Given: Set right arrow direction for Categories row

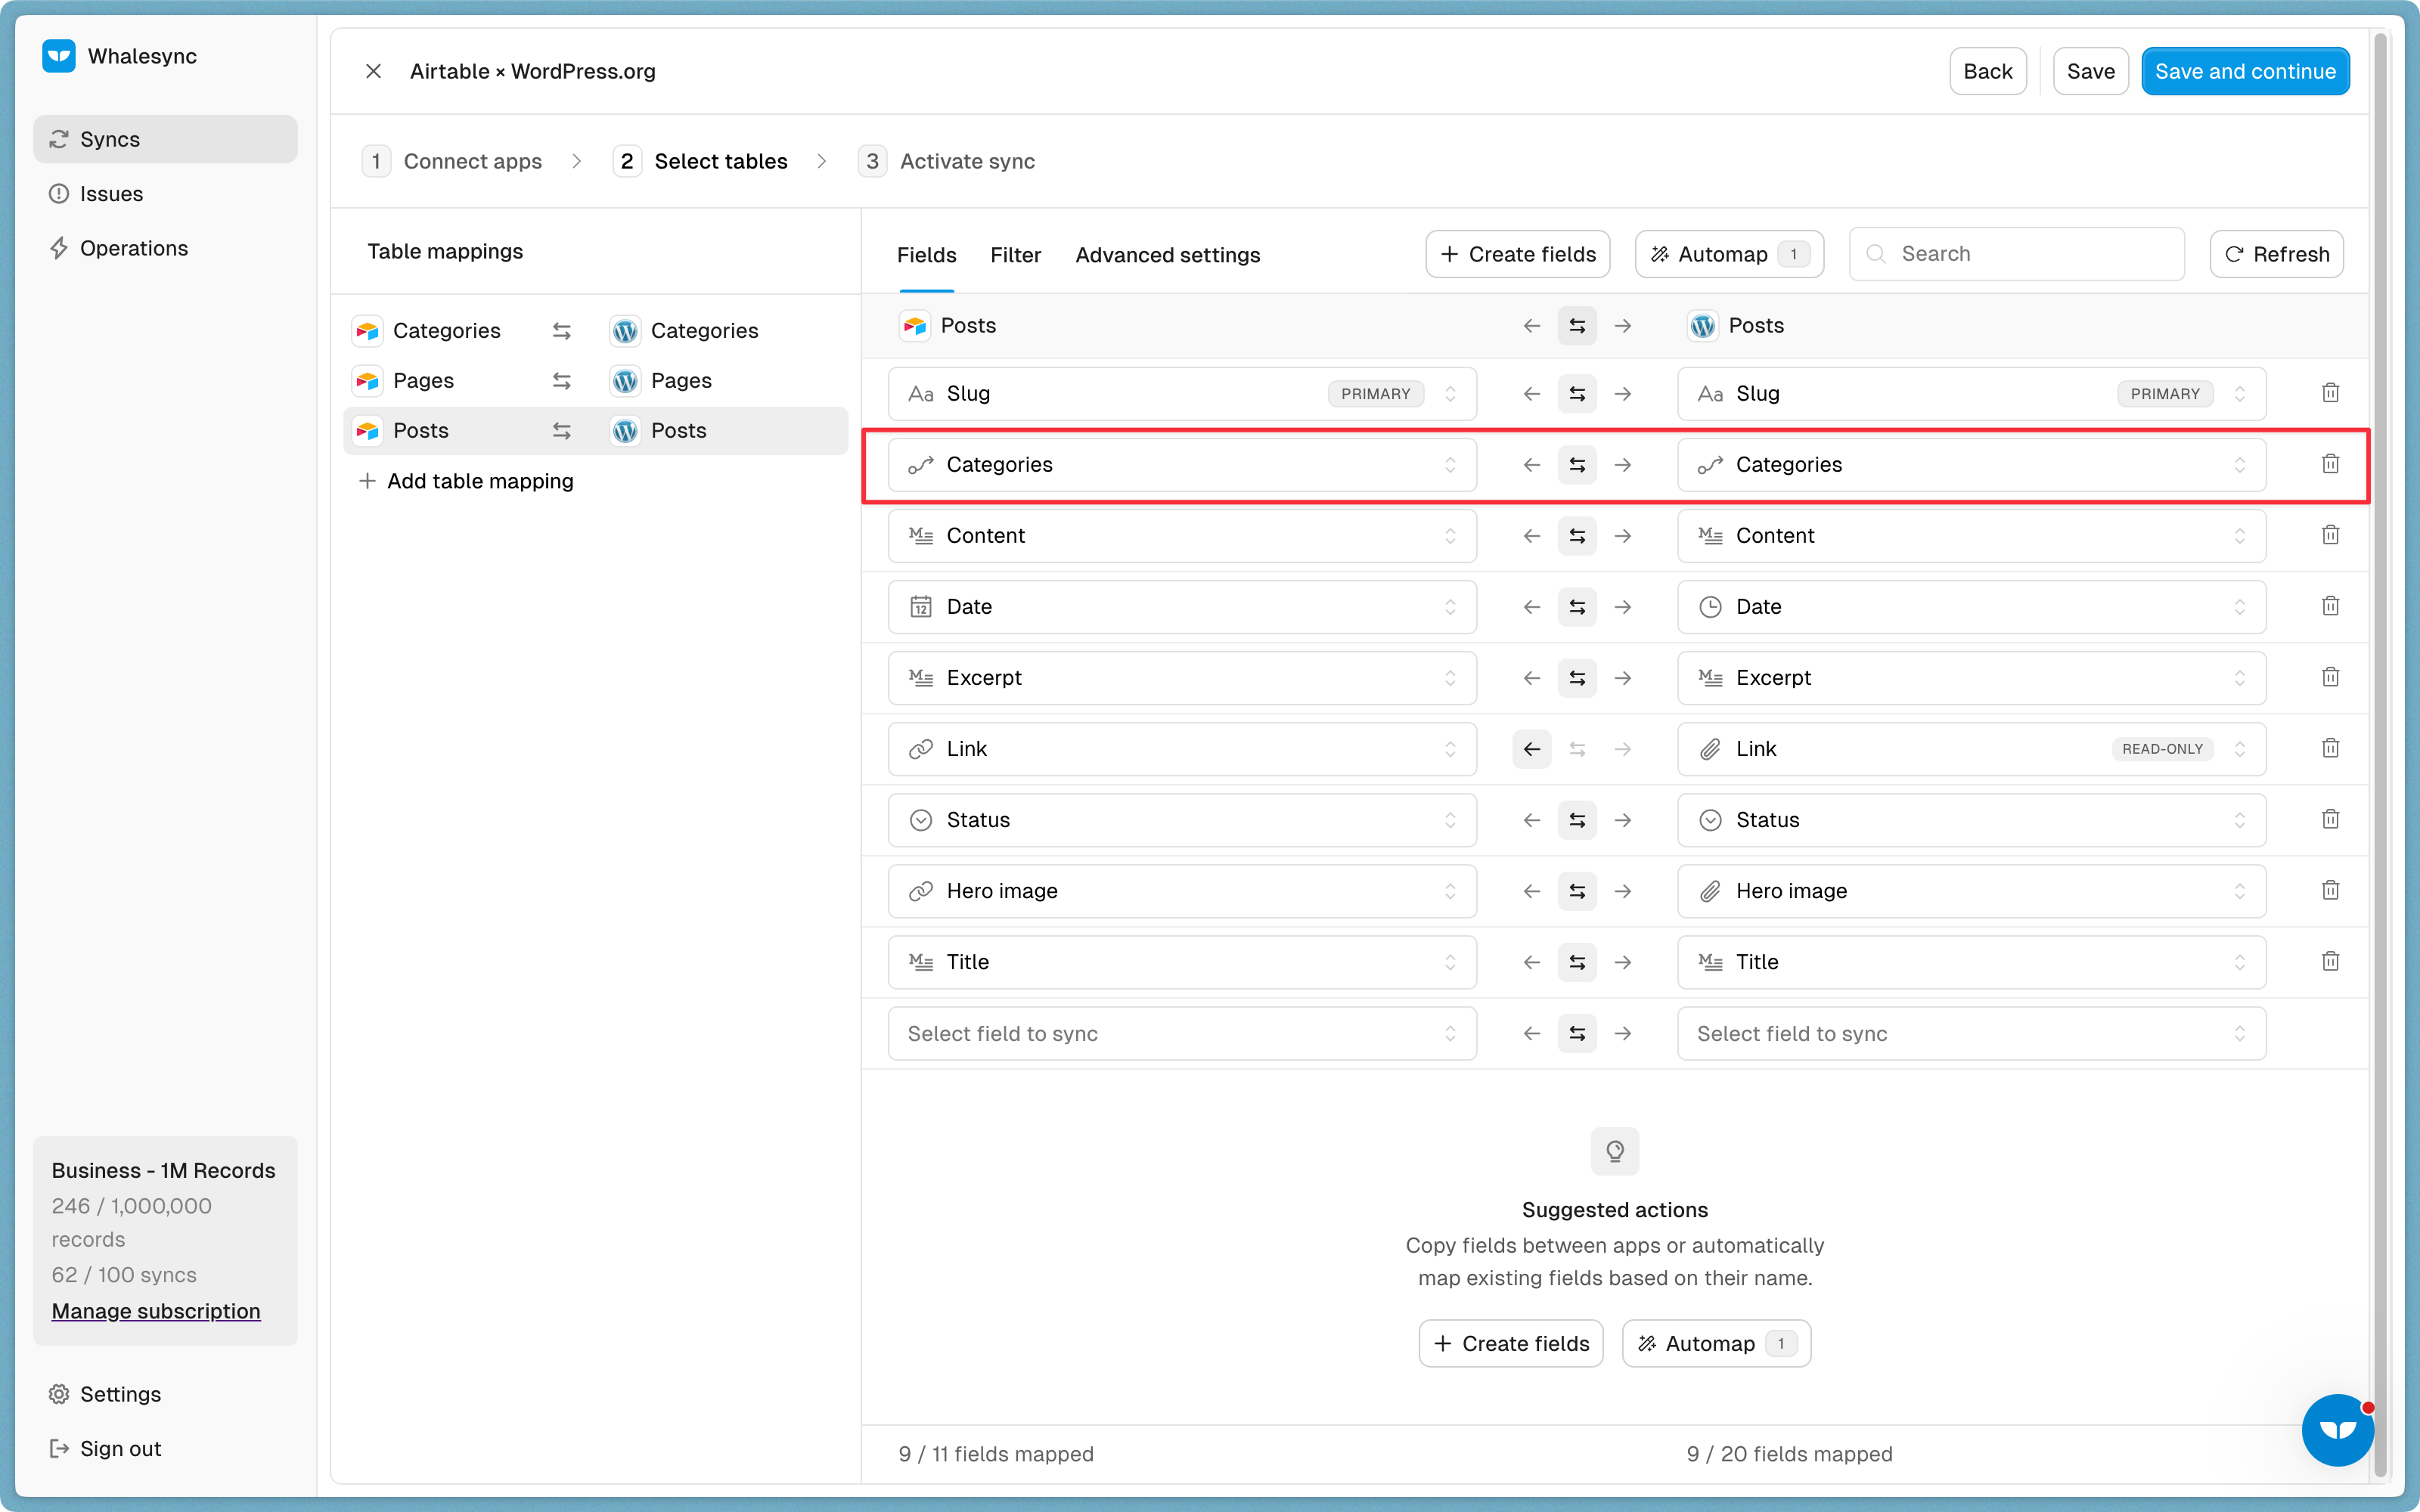Looking at the screenshot, I should pos(1623,465).
